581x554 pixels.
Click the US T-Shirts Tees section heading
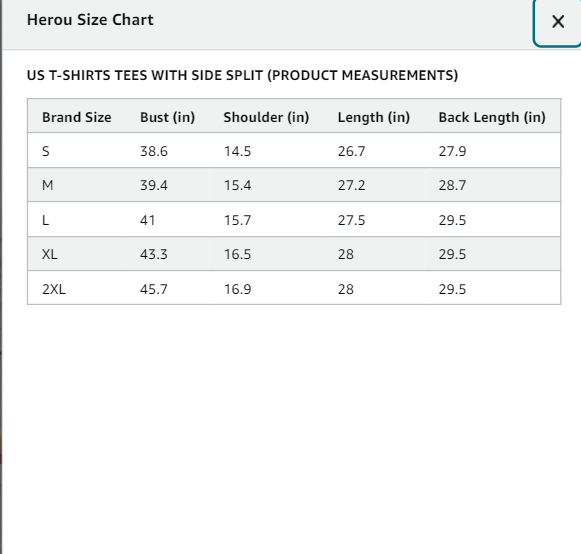click(243, 75)
